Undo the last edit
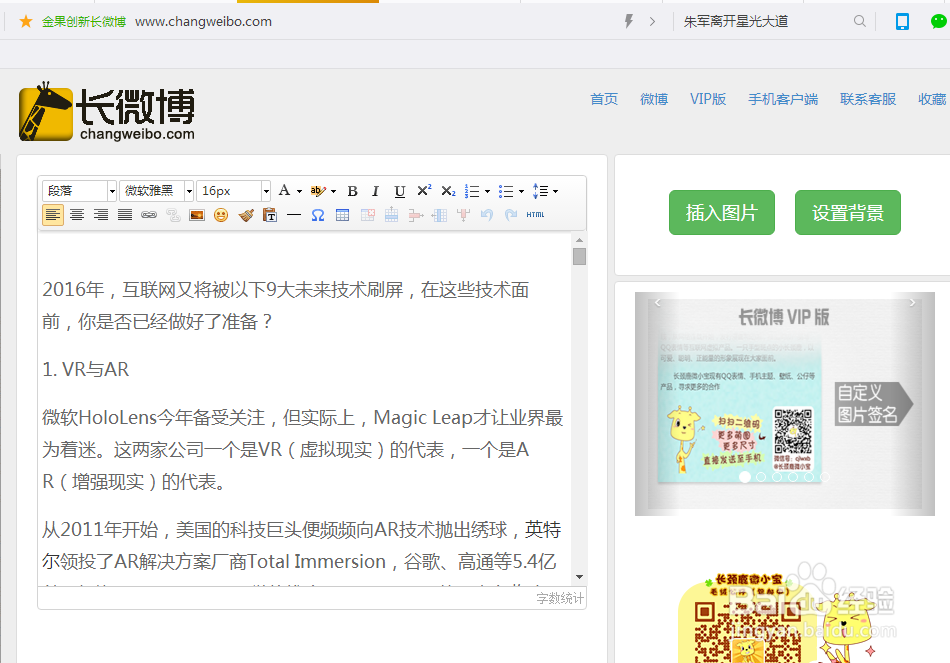This screenshot has height=663, width=950. click(x=487, y=215)
